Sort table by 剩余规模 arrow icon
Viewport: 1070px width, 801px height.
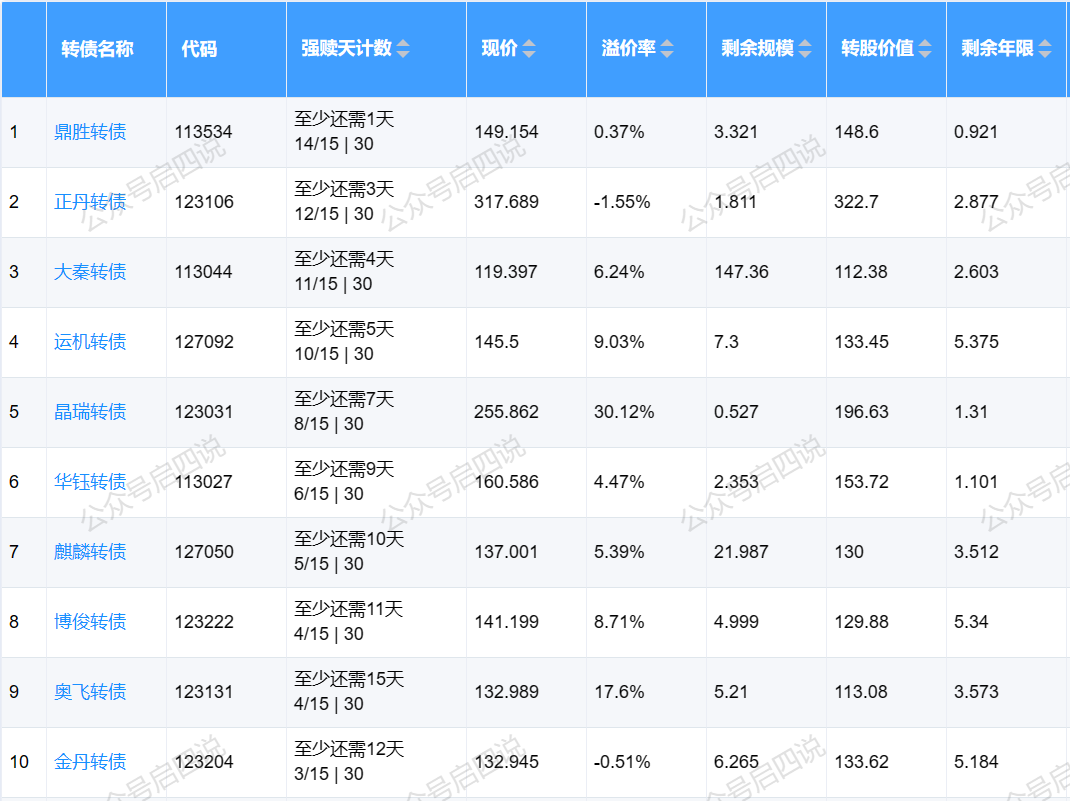tap(804, 49)
